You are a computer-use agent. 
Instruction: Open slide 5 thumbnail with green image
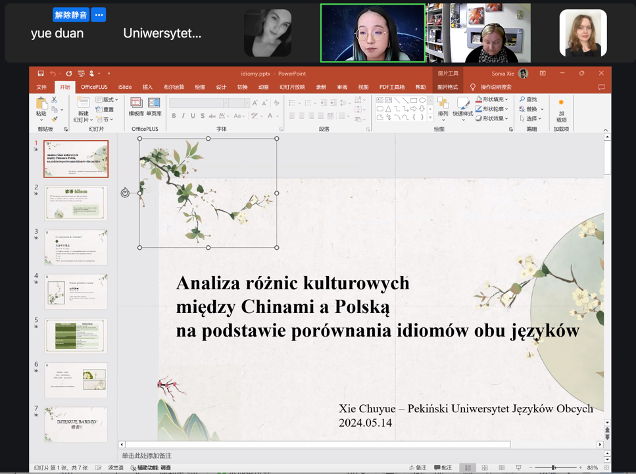76,335
